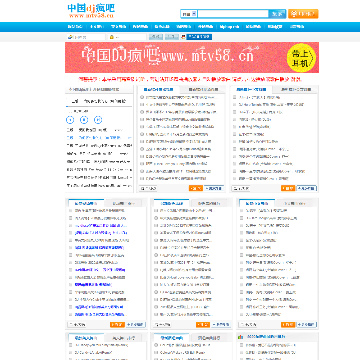Click the search text input box
Viewport: 360px width, 360px height.
[233, 14]
